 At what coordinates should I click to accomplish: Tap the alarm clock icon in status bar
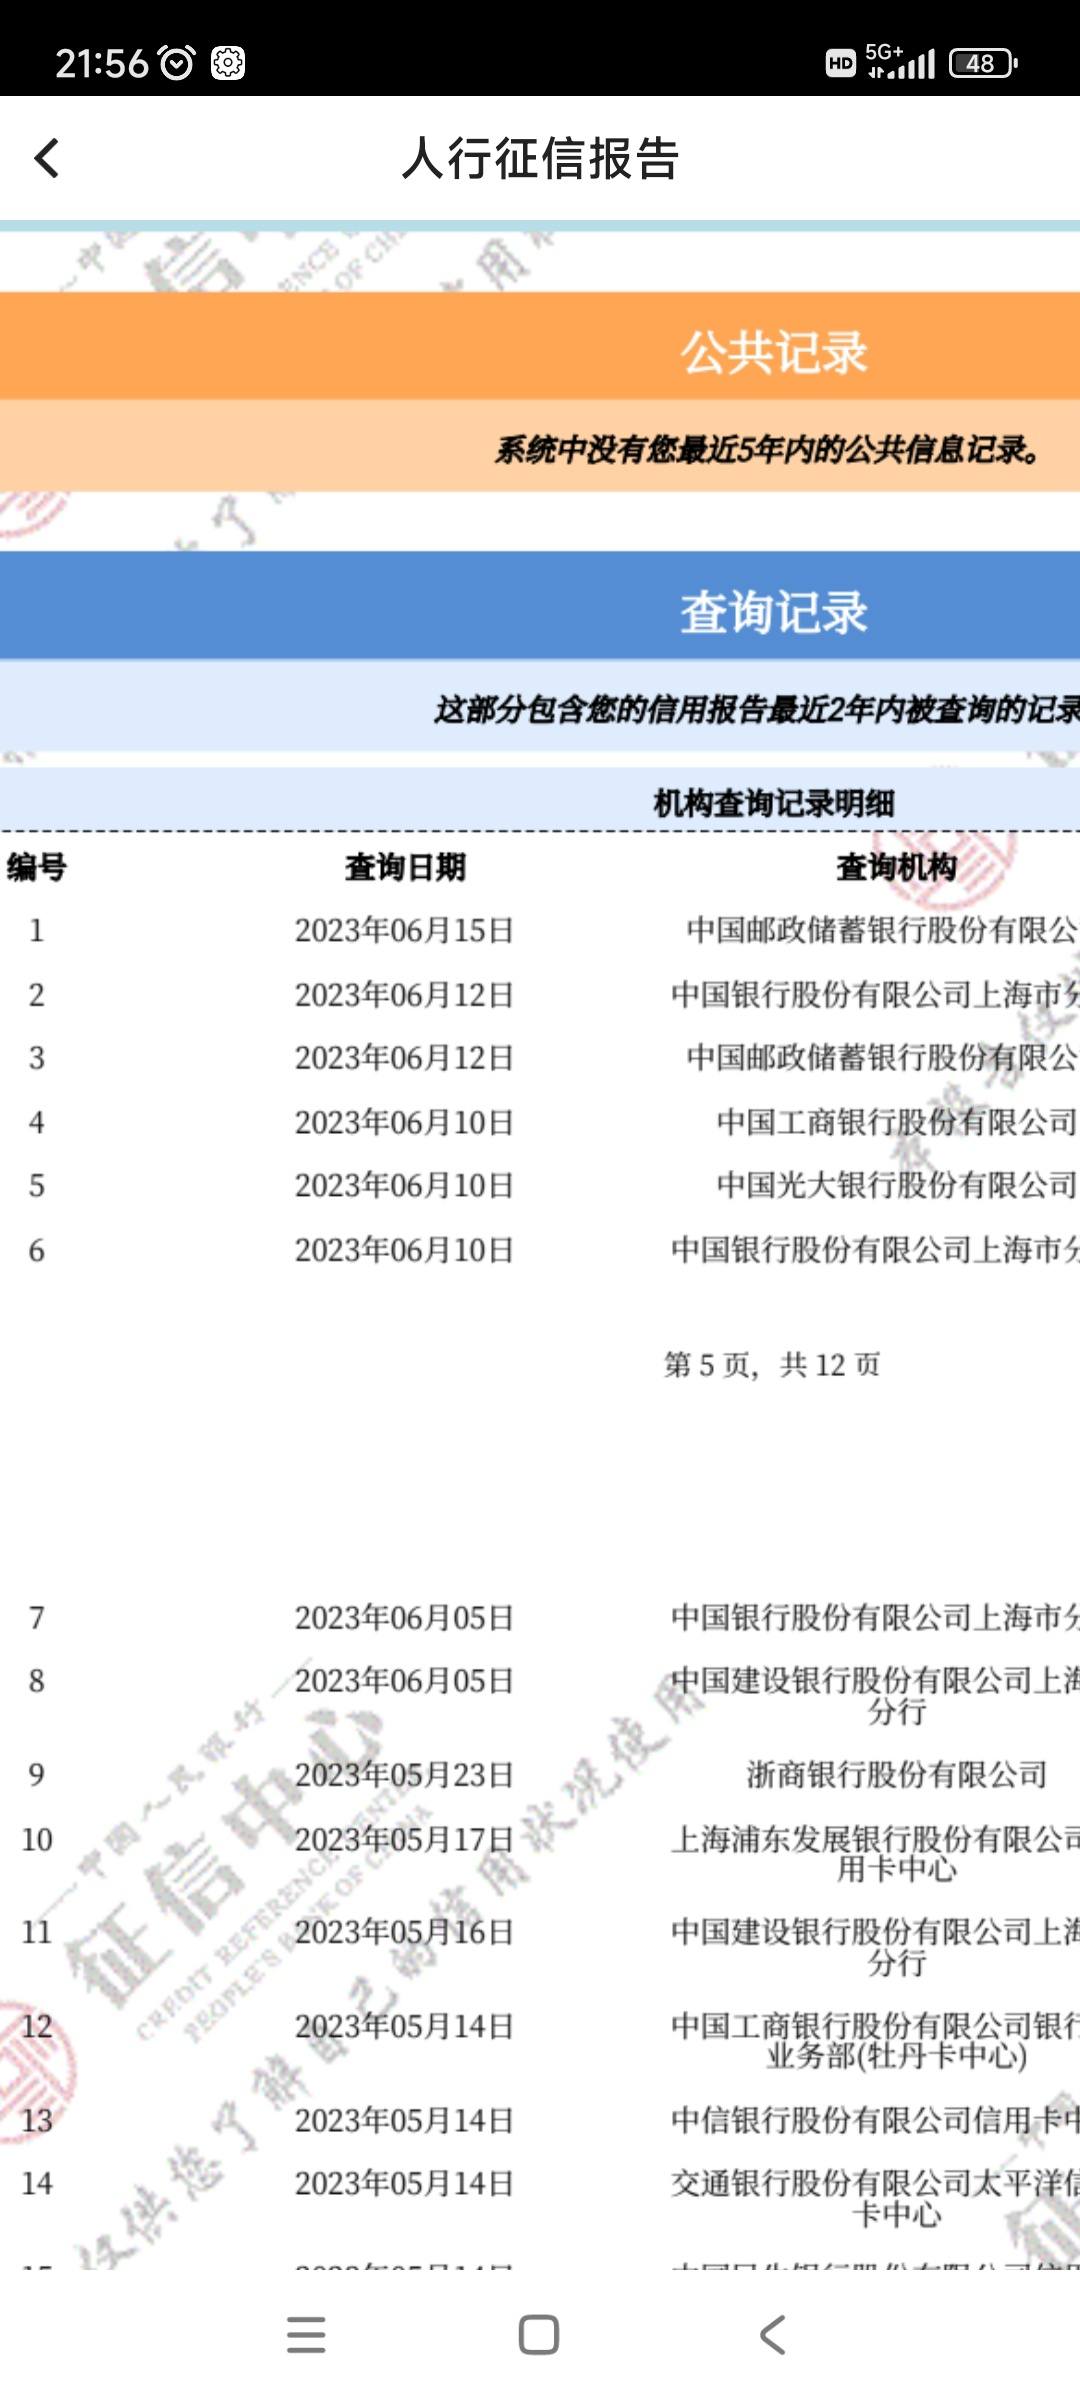(177, 63)
